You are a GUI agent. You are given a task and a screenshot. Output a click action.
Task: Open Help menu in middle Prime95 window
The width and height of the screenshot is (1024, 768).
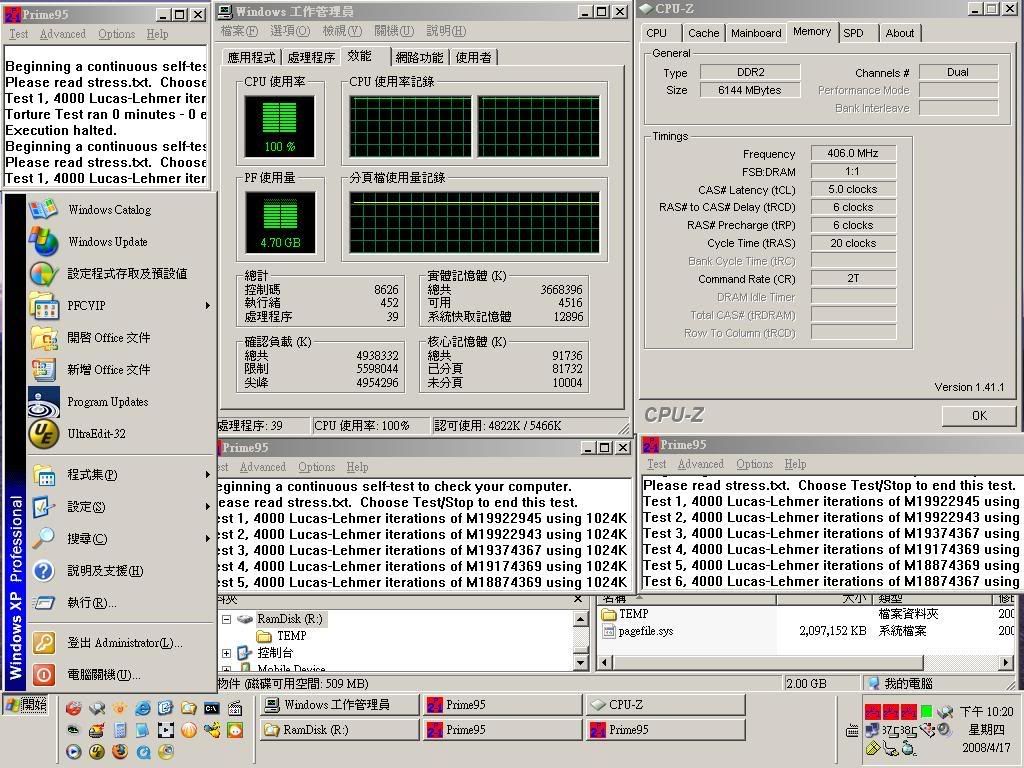pyautogui.click(x=357, y=467)
